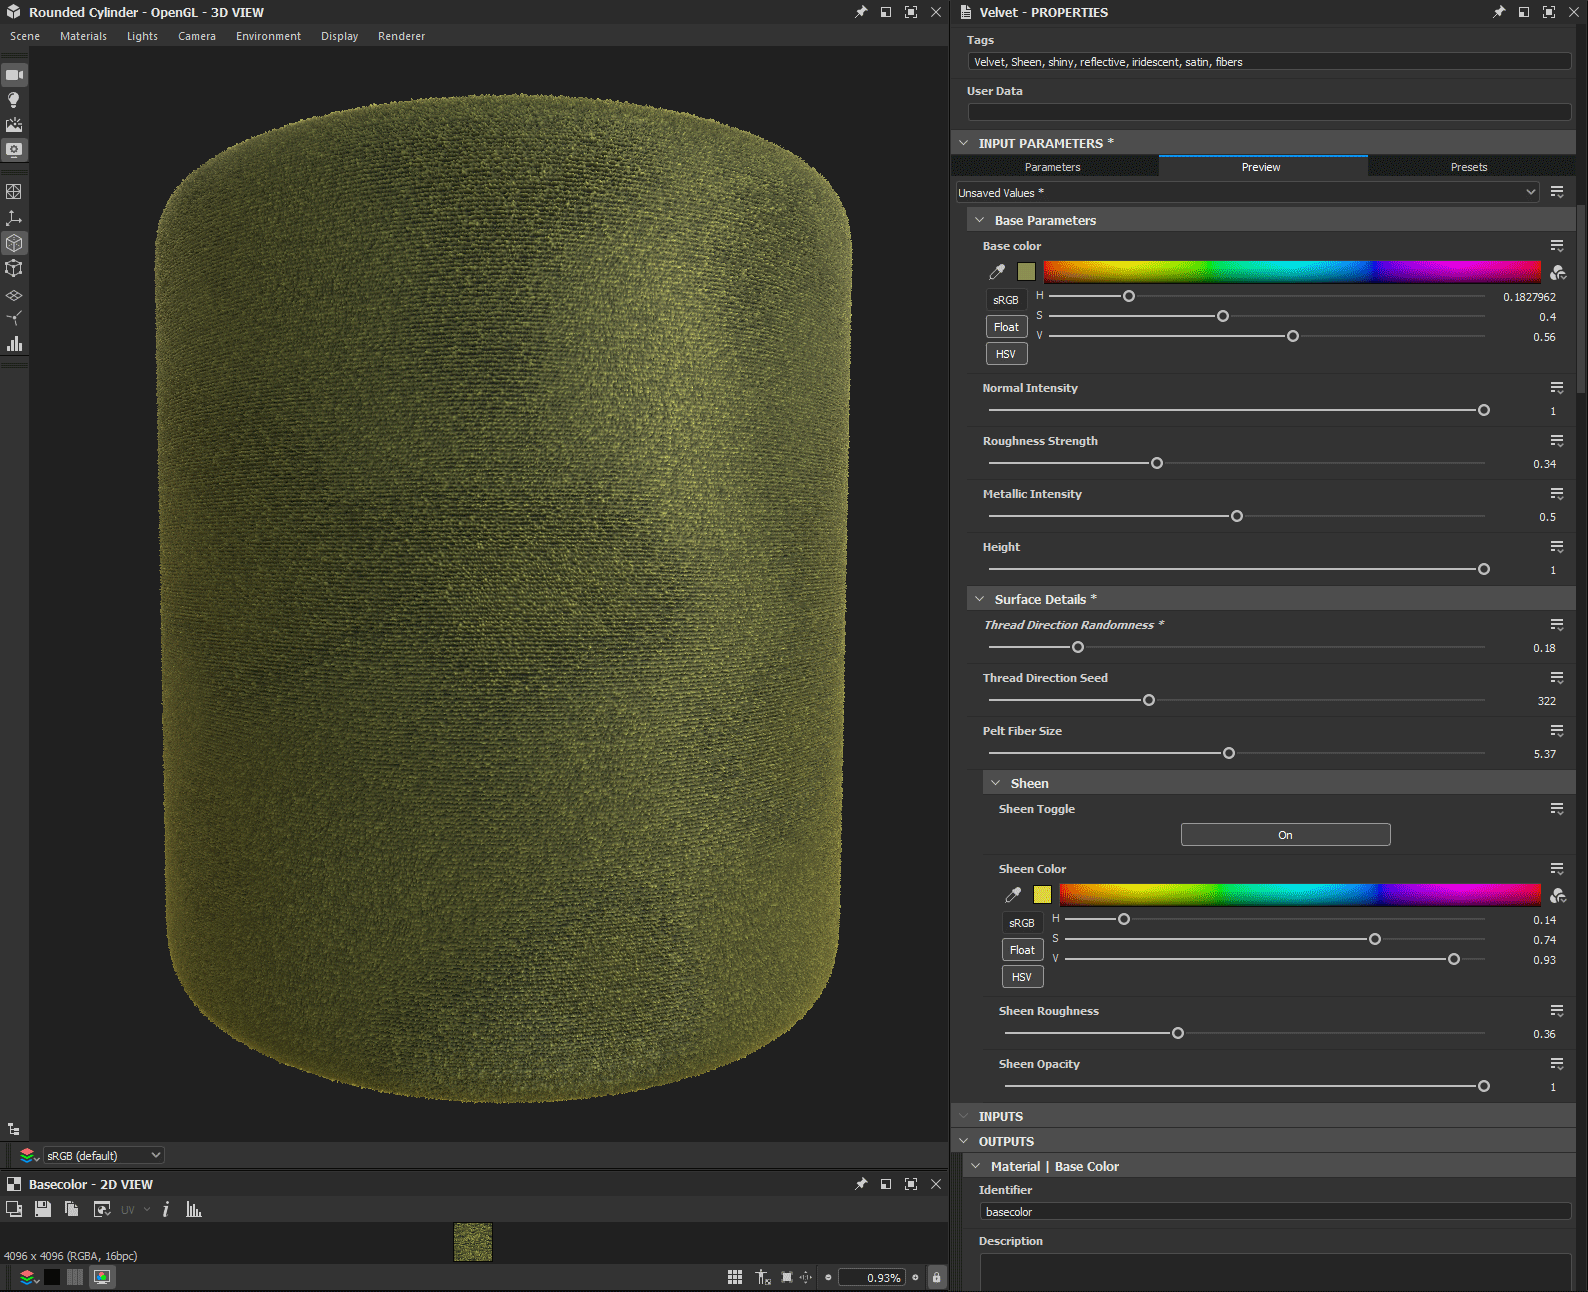Viewport: 1588px width, 1292px height.
Task: Expand the INPUTS section
Action: pos(964,1116)
